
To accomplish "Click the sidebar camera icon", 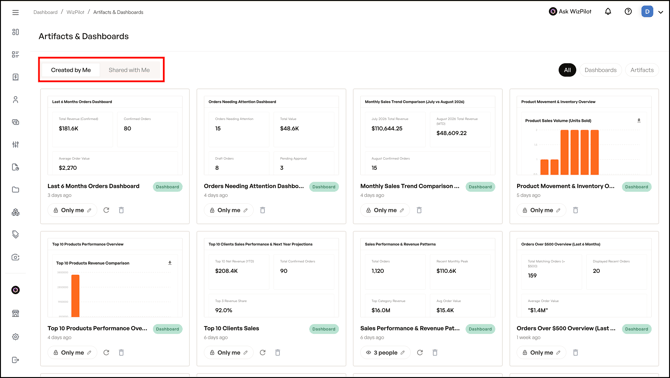I will click(15, 257).
